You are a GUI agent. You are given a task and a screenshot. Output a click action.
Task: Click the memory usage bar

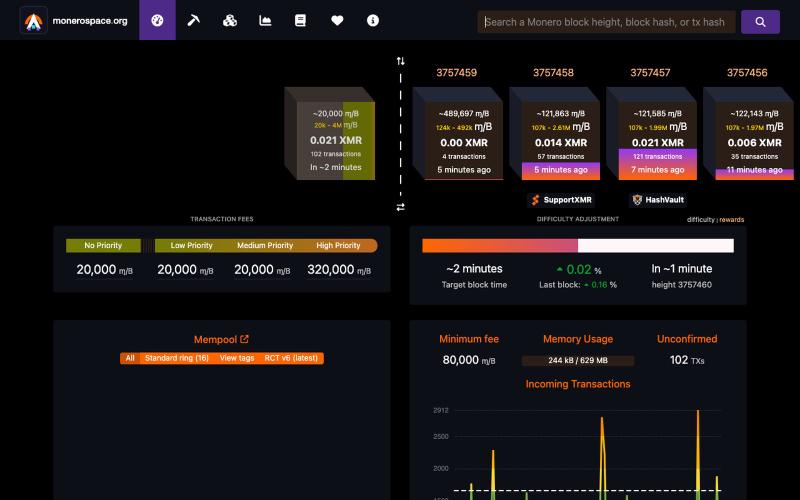tap(578, 360)
